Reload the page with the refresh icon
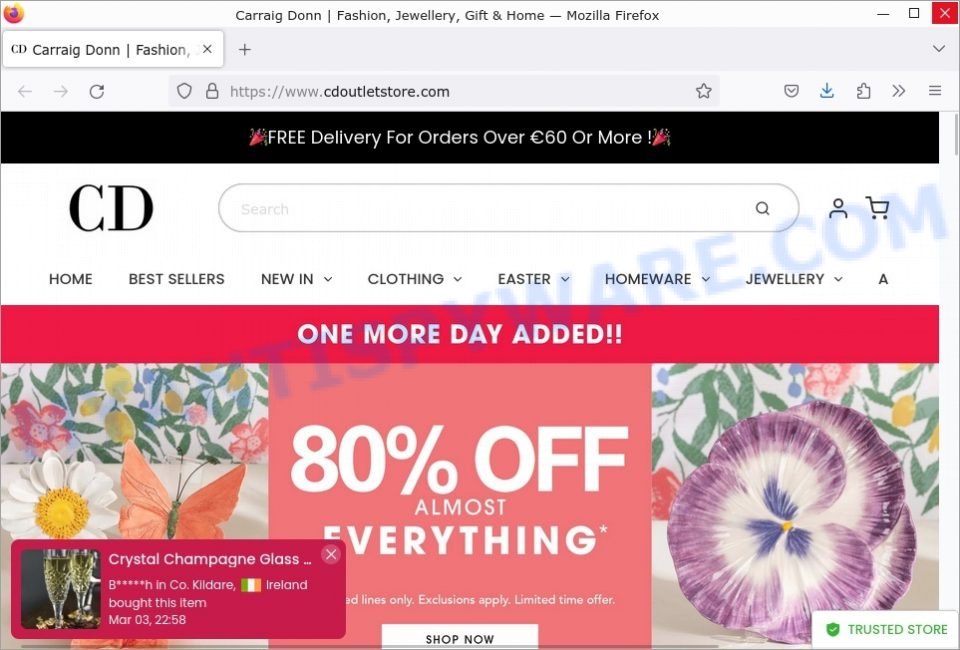Screen dimensions: 960x650 coord(97,92)
